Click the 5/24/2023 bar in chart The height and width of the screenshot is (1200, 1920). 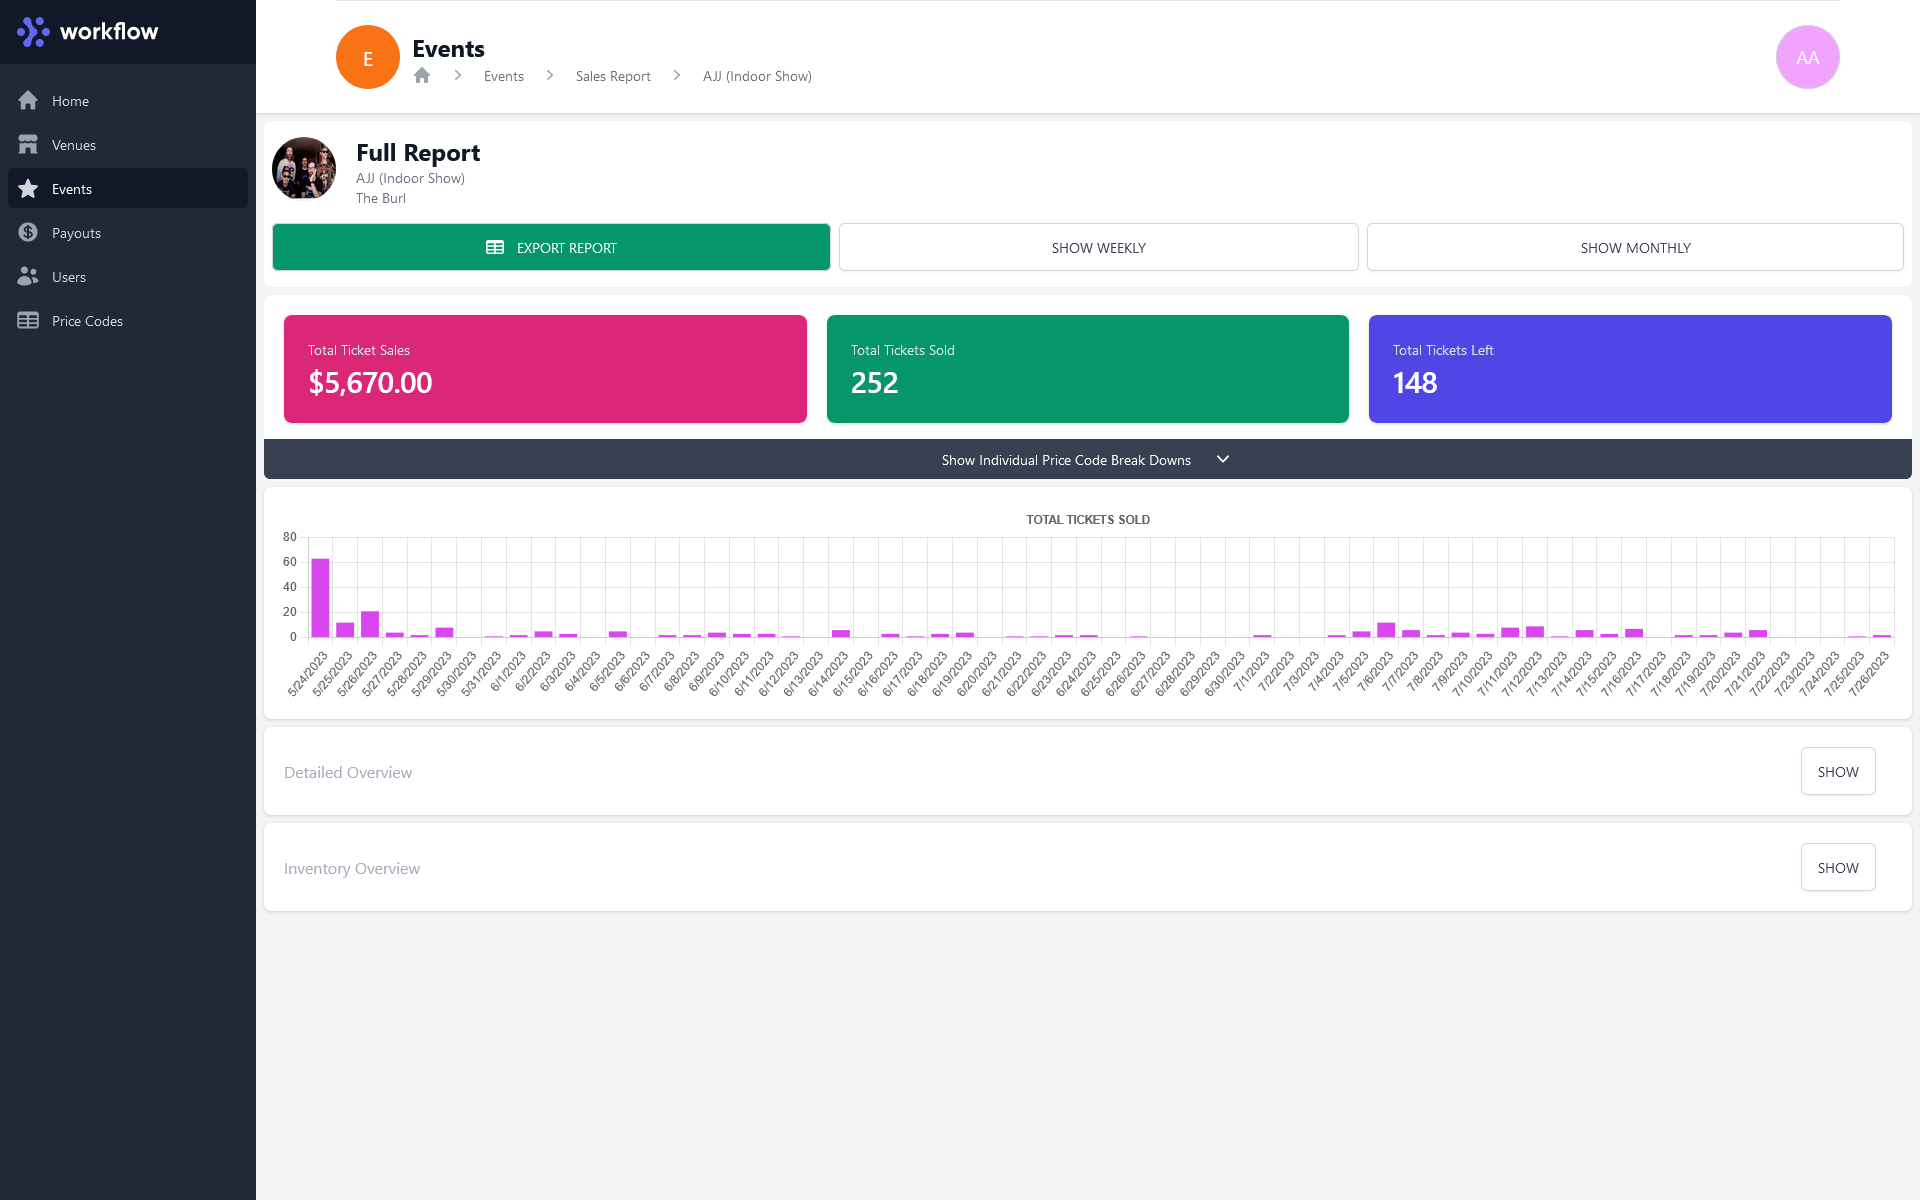click(x=320, y=598)
